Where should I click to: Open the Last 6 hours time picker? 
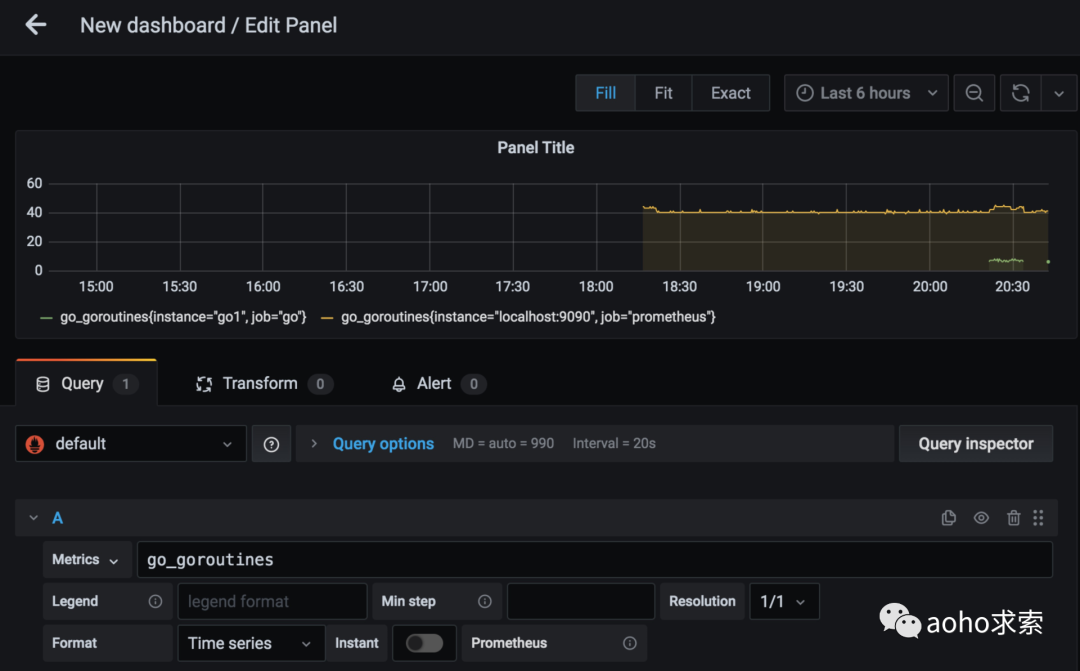866,93
